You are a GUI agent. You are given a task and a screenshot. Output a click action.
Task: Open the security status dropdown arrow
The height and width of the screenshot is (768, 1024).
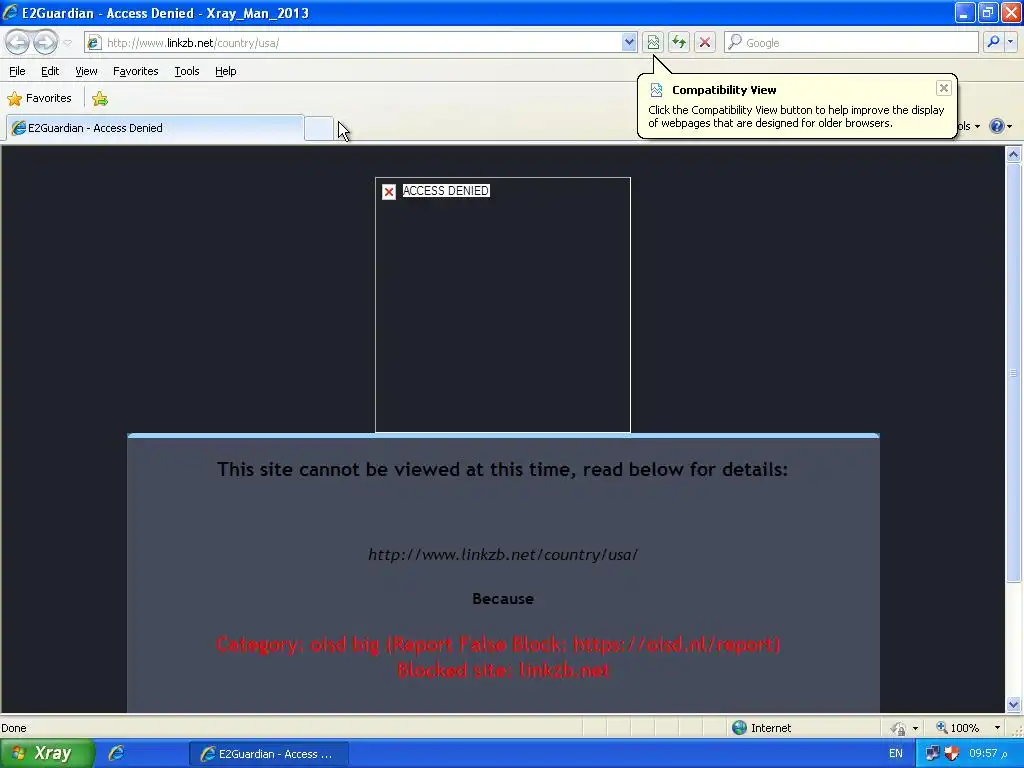point(915,728)
